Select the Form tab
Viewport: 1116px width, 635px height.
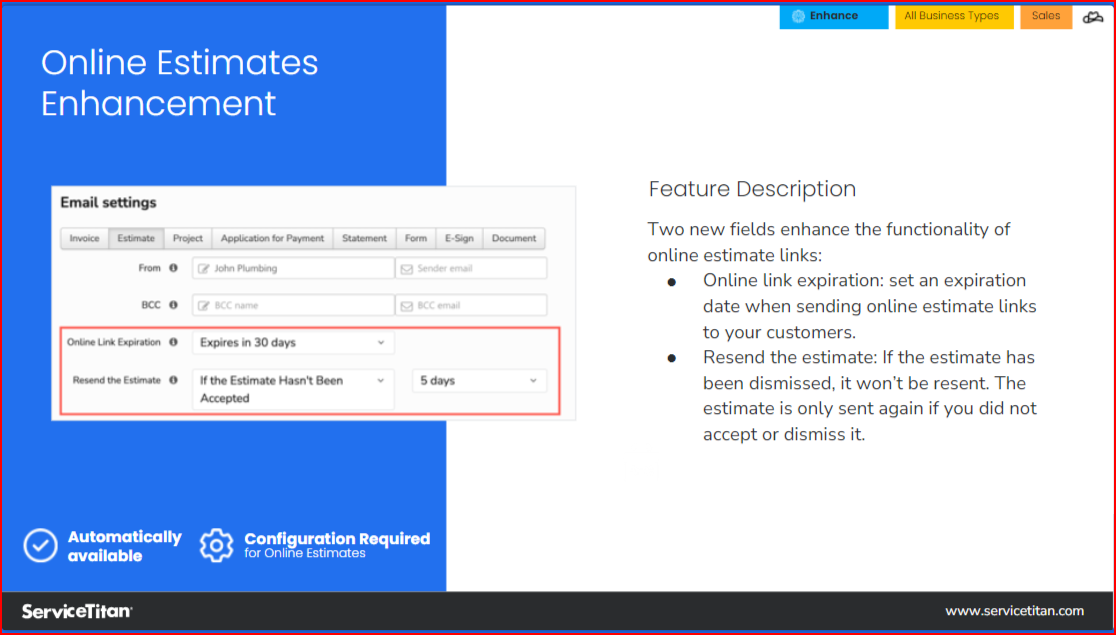pyautogui.click(x=416, y=238)
